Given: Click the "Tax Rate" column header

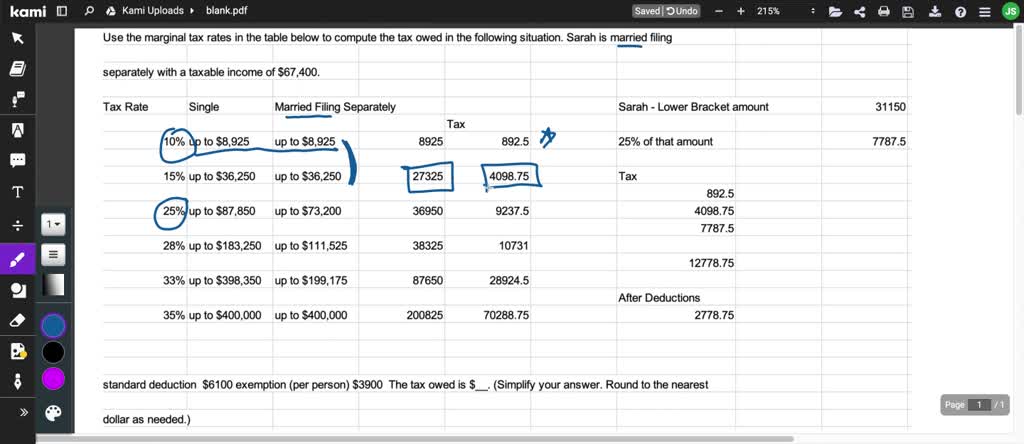Looking at the screenshot, I should [x=125, y=107].
